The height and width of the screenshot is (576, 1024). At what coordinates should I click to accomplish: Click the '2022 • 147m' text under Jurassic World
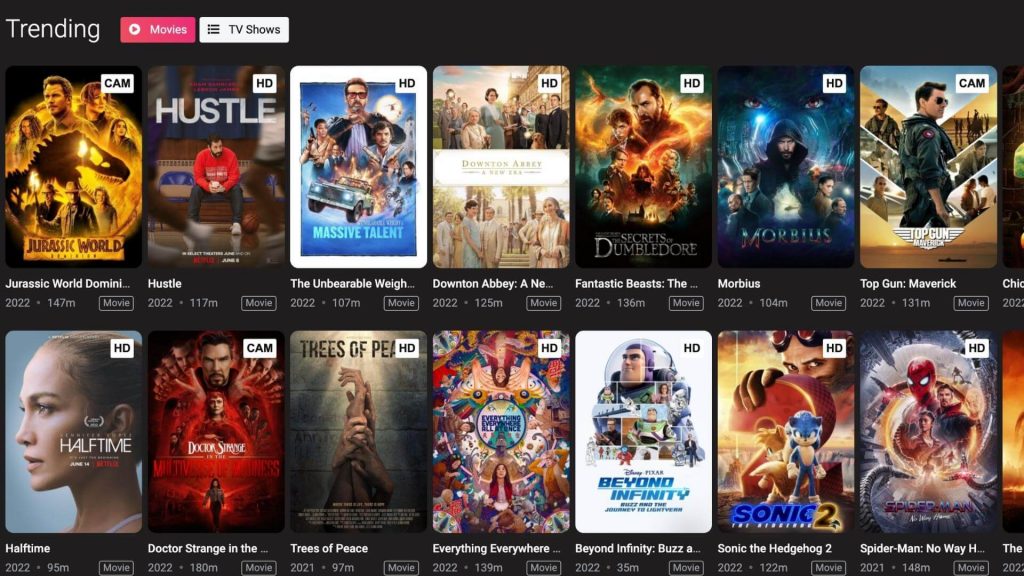point(40,303)
